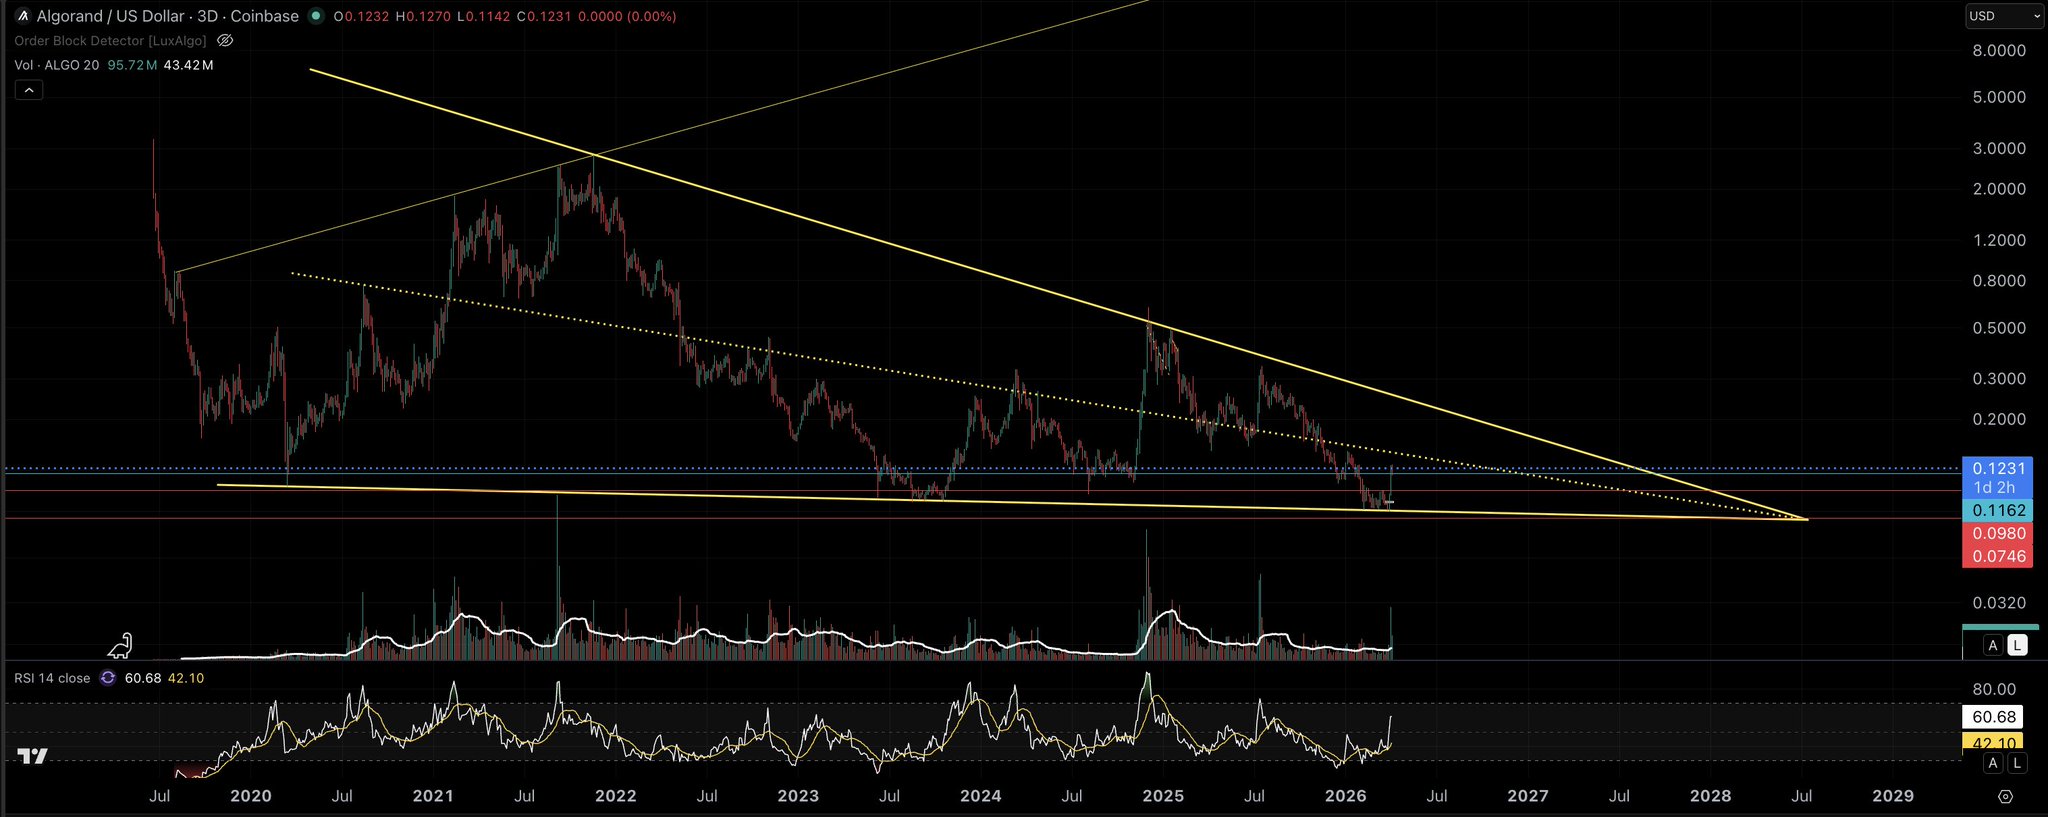
Task: Click the High value 0.1270
Action: pos(429,17)
